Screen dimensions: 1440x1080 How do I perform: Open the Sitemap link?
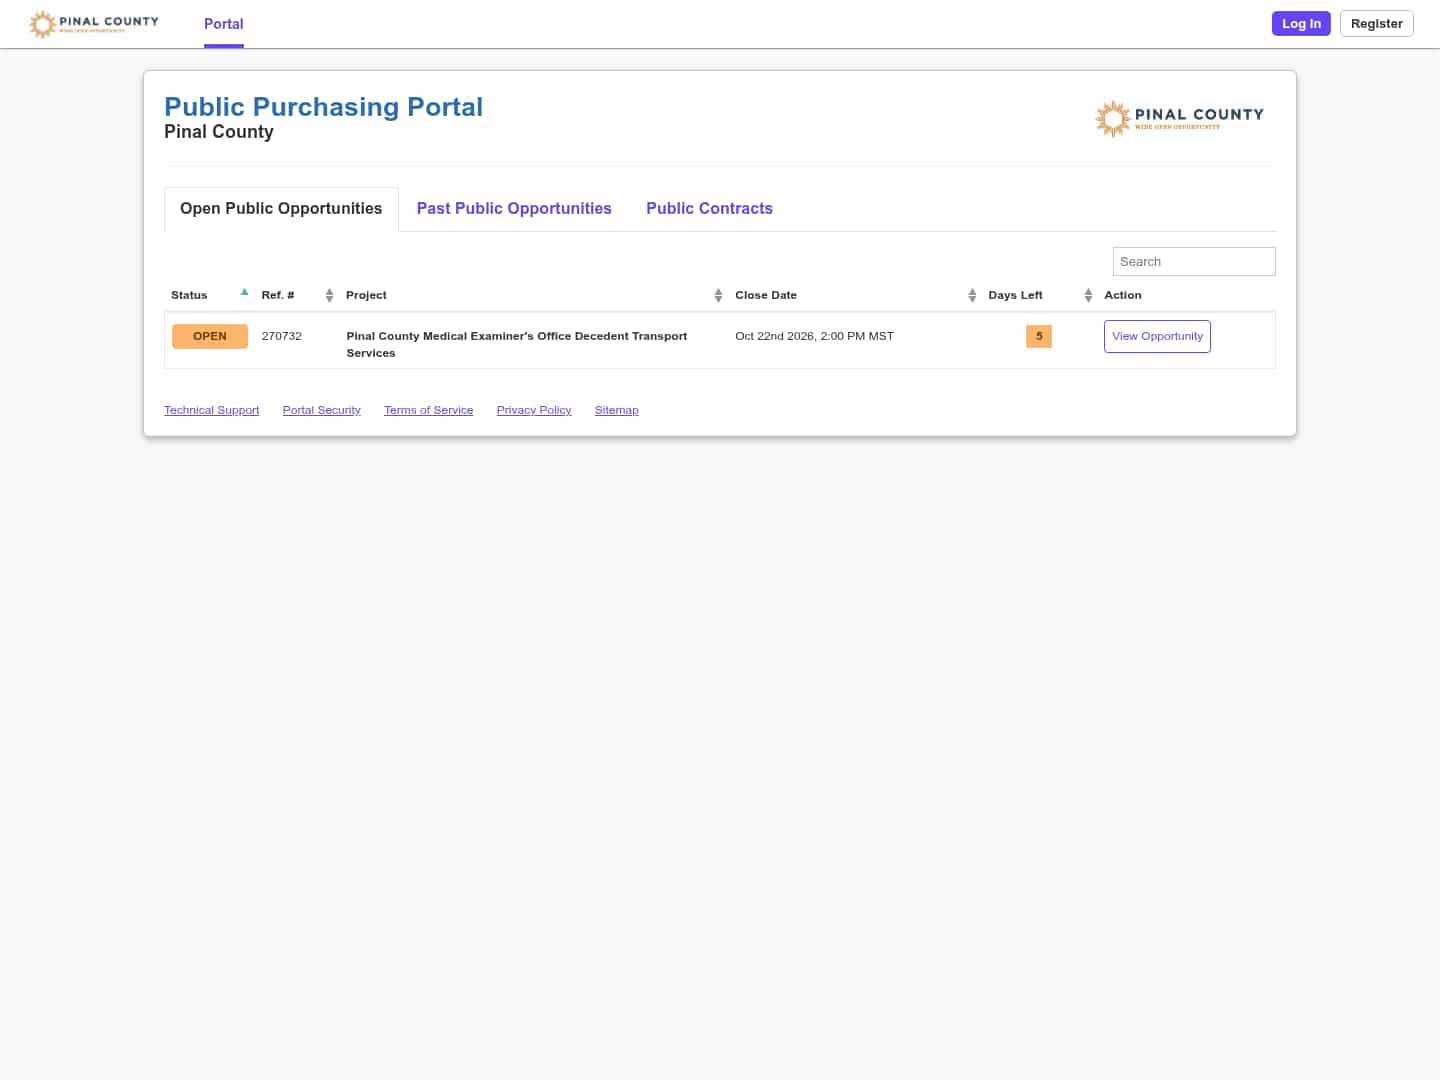pyautogui.click(x=616, y=410)
